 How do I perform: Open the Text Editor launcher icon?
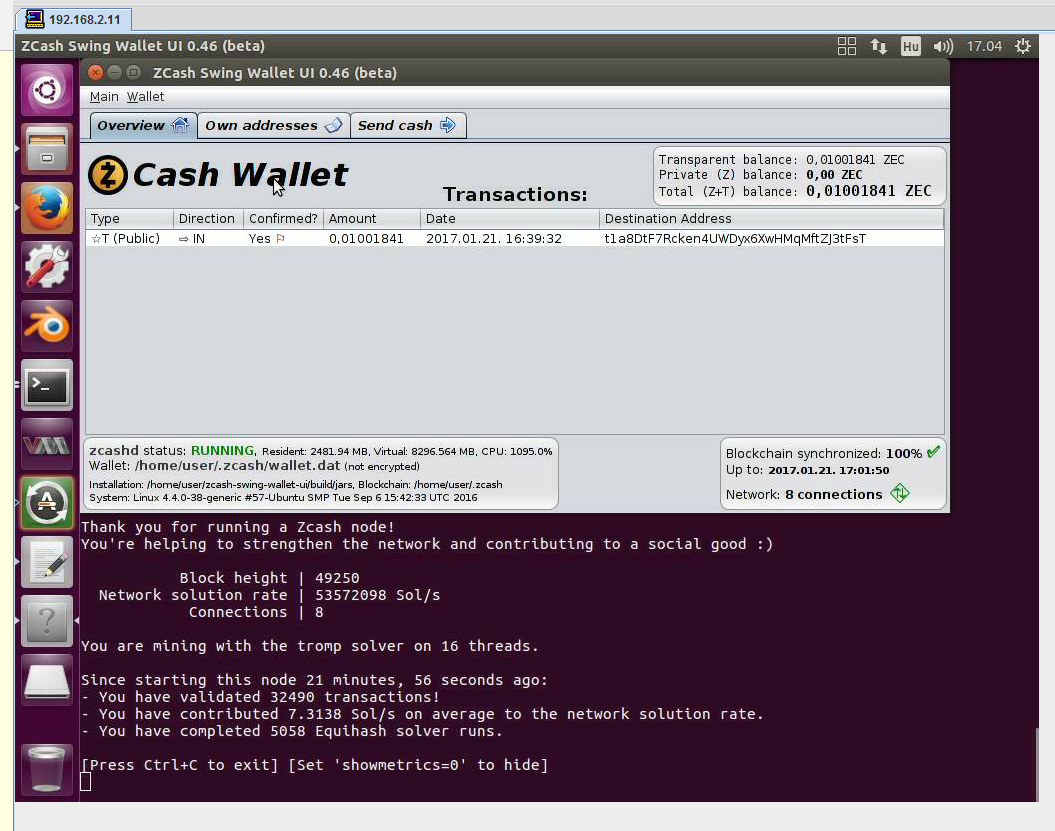point(46,563)
